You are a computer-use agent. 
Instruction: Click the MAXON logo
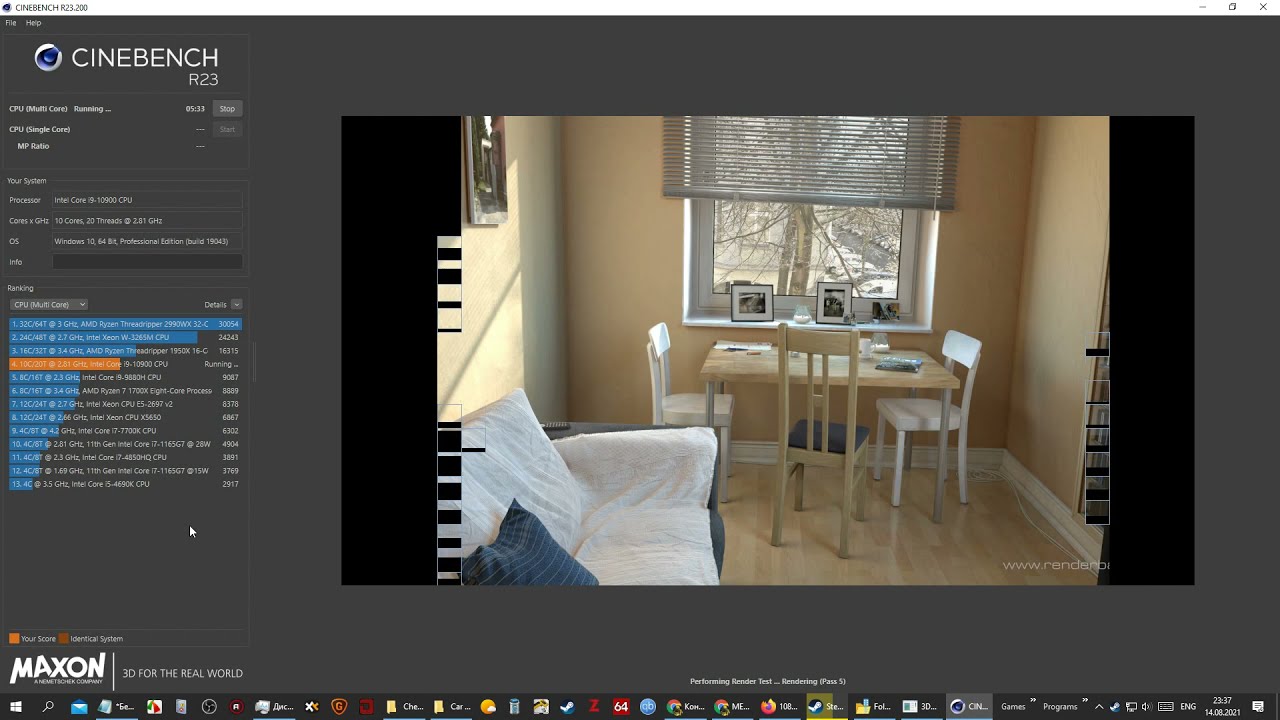57,669
